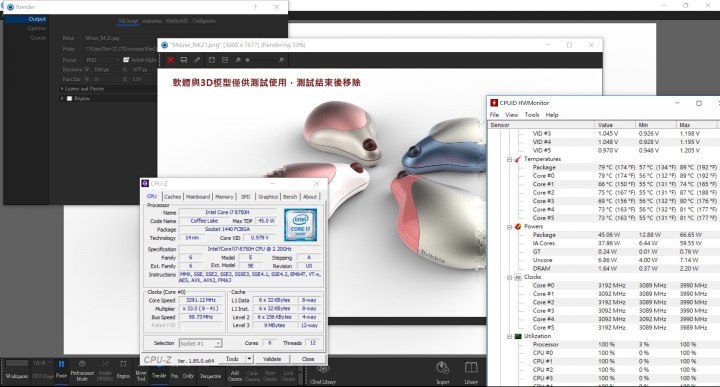Viewport: 720px width, 387px height.
Task: Open the Format PNG dropdown
Action: click(x=102, y=60)
